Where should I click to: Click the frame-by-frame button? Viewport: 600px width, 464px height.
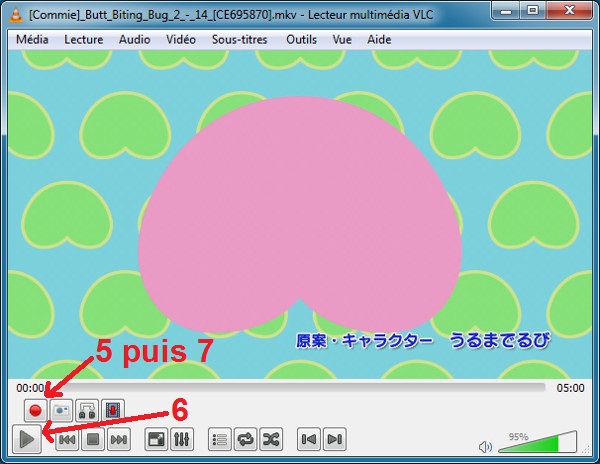click(x=113, y=410)
